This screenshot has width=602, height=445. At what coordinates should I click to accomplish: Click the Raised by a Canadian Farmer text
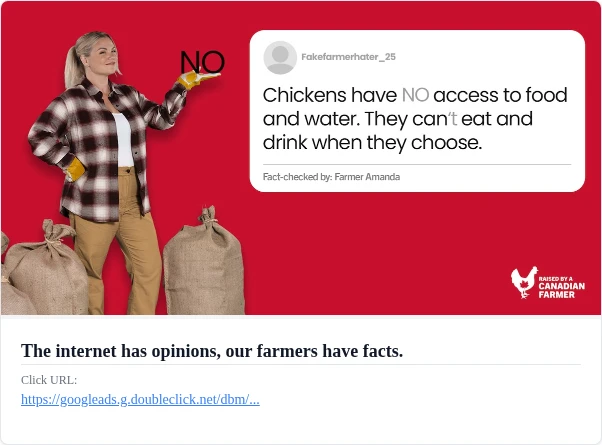561,287
